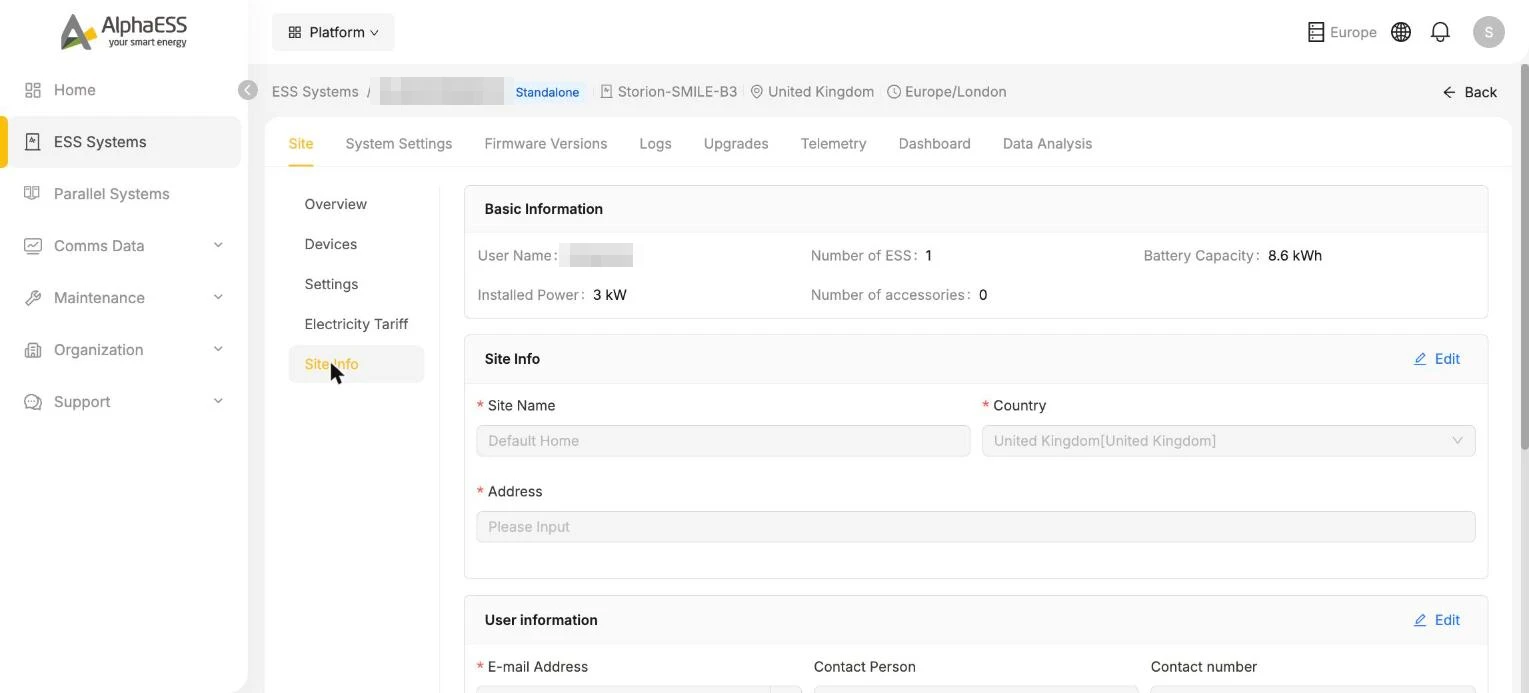This screenshot has height=693, width=1529.
Task: Open the Logs tab
Action: (656, 144)
